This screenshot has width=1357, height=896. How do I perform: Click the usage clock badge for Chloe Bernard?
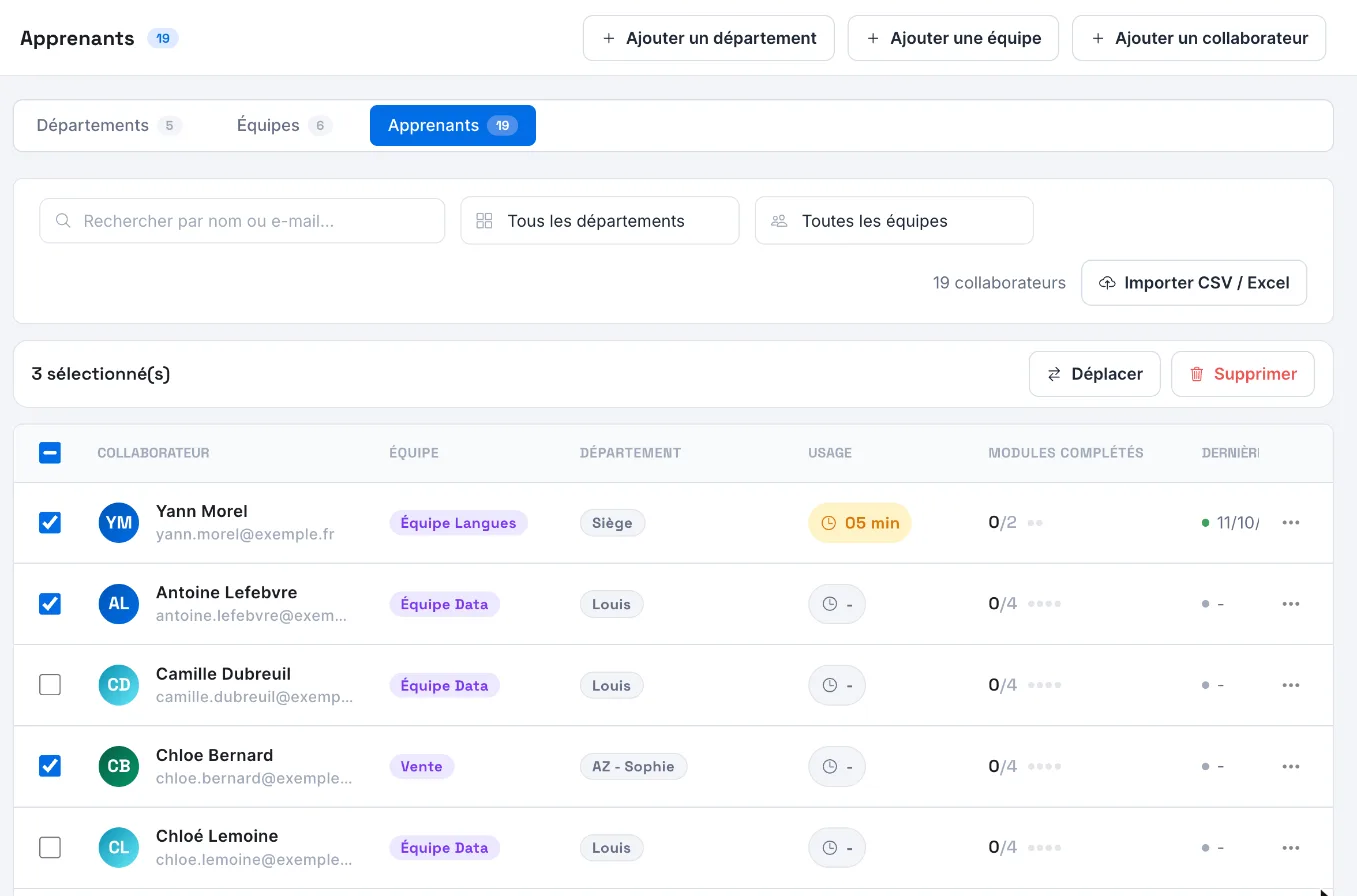point(837,766)
